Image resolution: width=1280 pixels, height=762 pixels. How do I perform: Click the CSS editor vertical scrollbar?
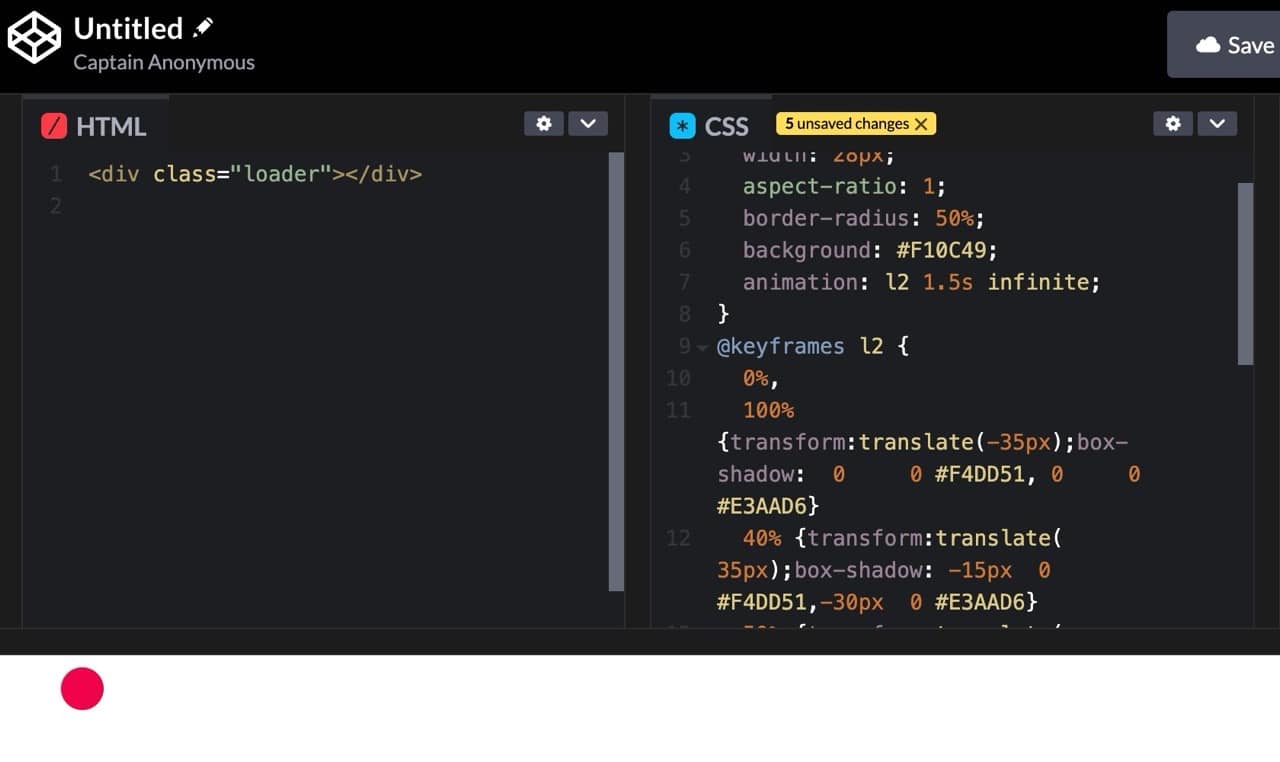(x=1245, y=273)
